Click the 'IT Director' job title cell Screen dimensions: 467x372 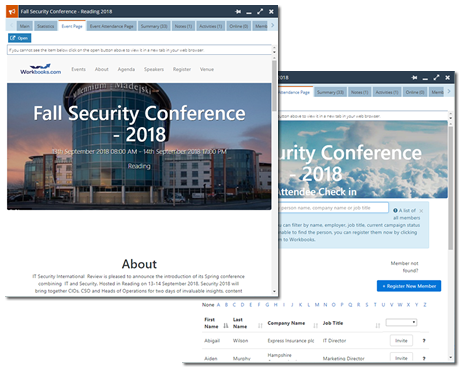coord(334,341)
